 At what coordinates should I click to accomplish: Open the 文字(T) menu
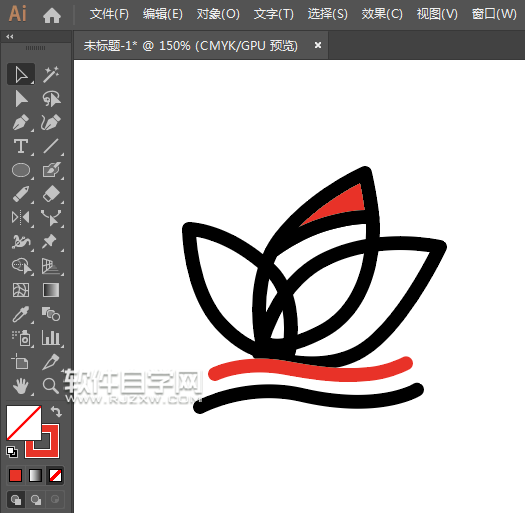click(x=274, y=14)
